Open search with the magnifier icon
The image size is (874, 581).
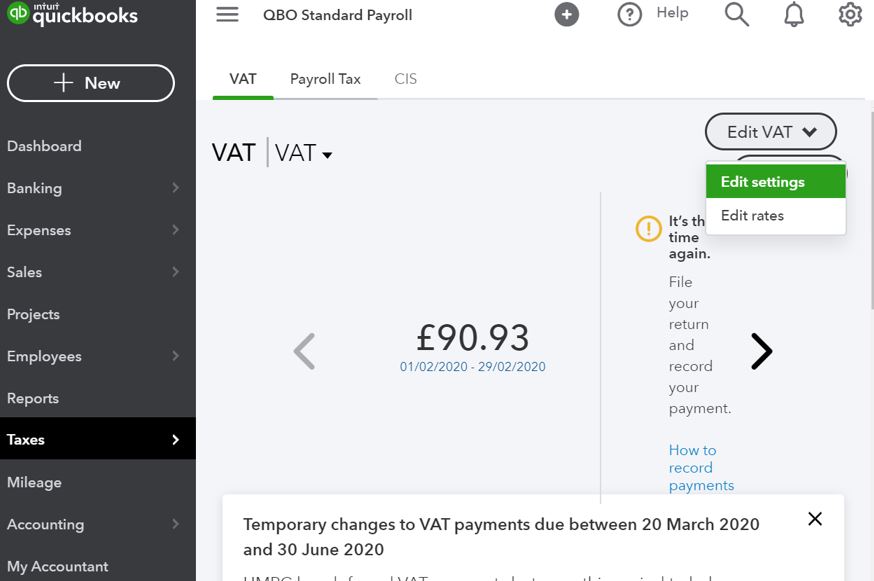737,15
